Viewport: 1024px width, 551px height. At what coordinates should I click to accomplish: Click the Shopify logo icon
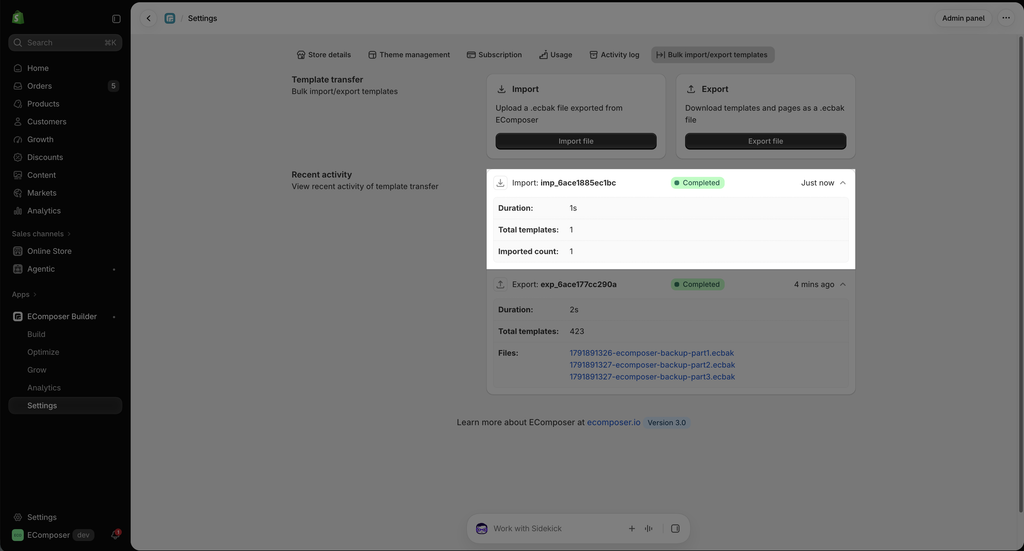click(18, 18)
